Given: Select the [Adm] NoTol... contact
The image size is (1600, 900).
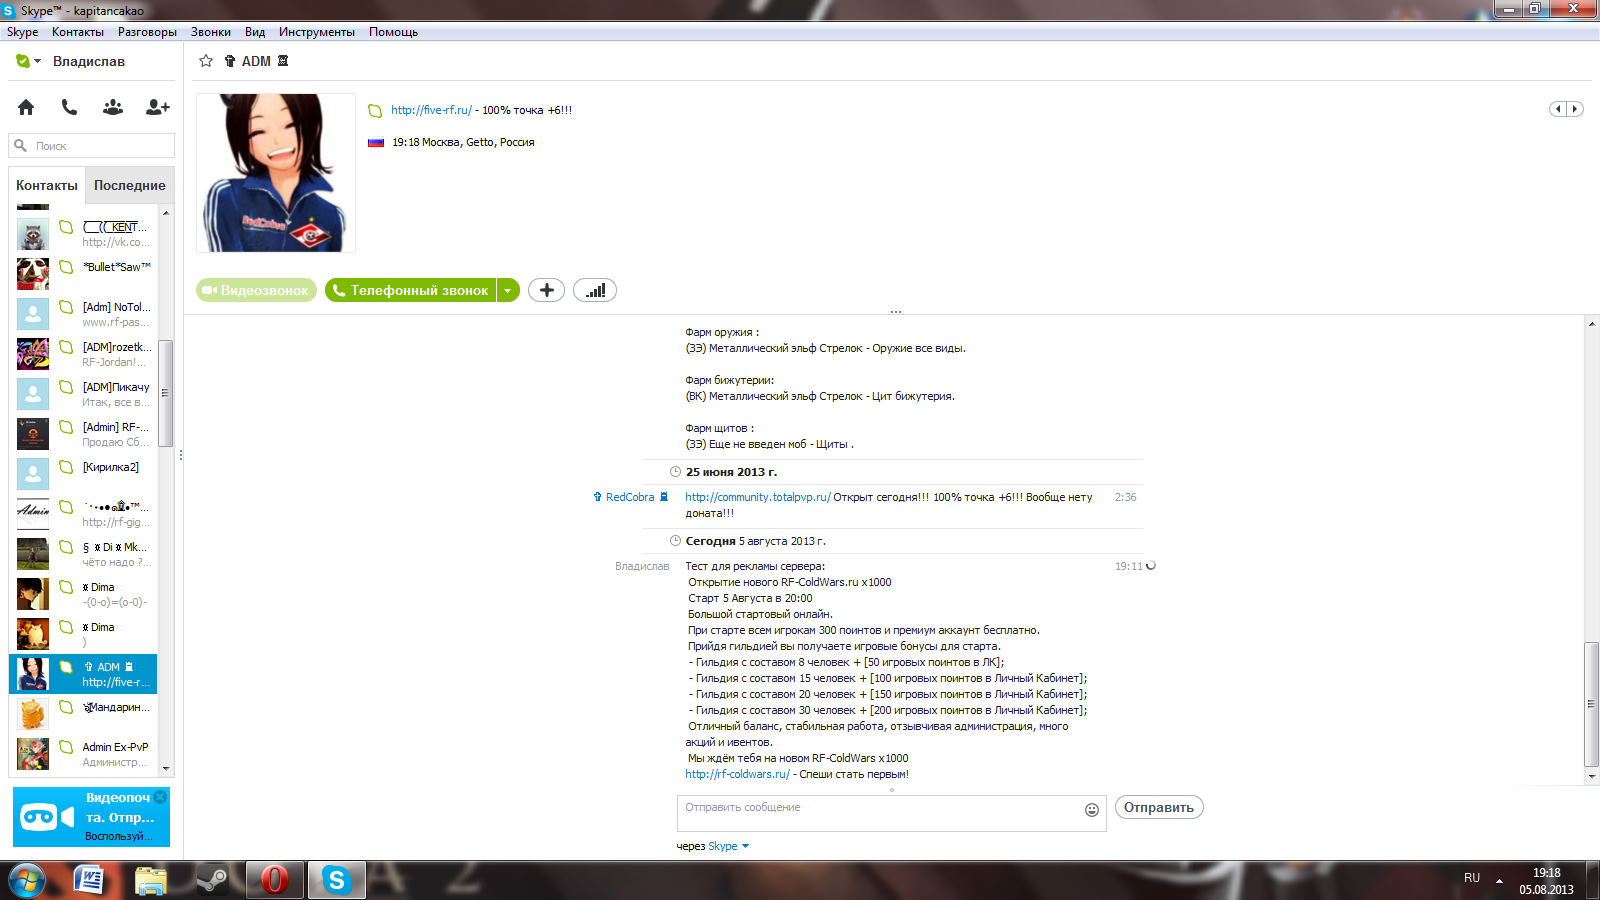Looking at the screenshot, I should pyautogui.click(x=83, y=314).
